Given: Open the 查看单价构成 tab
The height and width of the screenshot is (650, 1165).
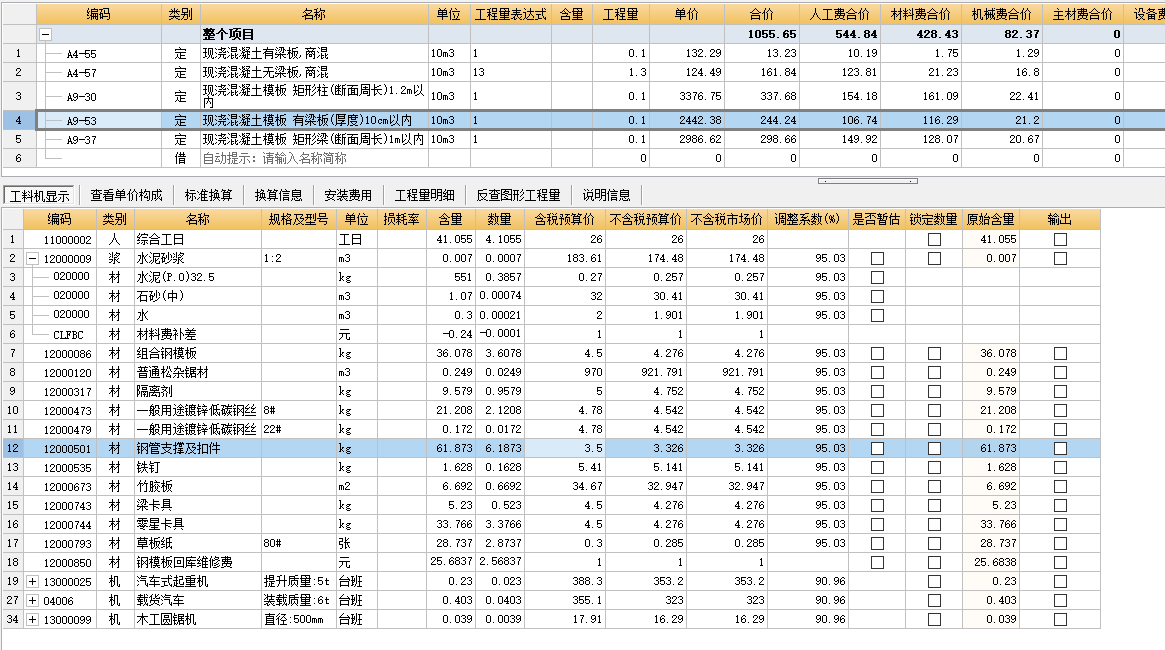Looking at the screenshot, I should tap(126, 195).
